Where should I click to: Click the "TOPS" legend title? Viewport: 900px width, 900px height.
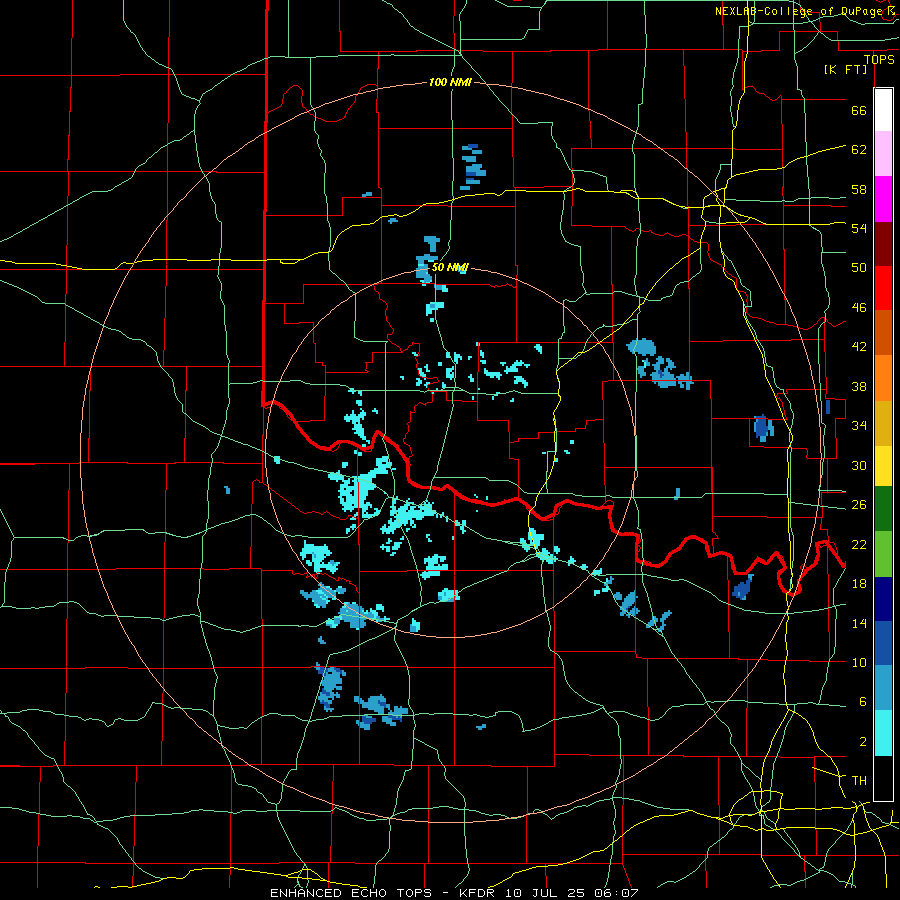pos(879,60)
